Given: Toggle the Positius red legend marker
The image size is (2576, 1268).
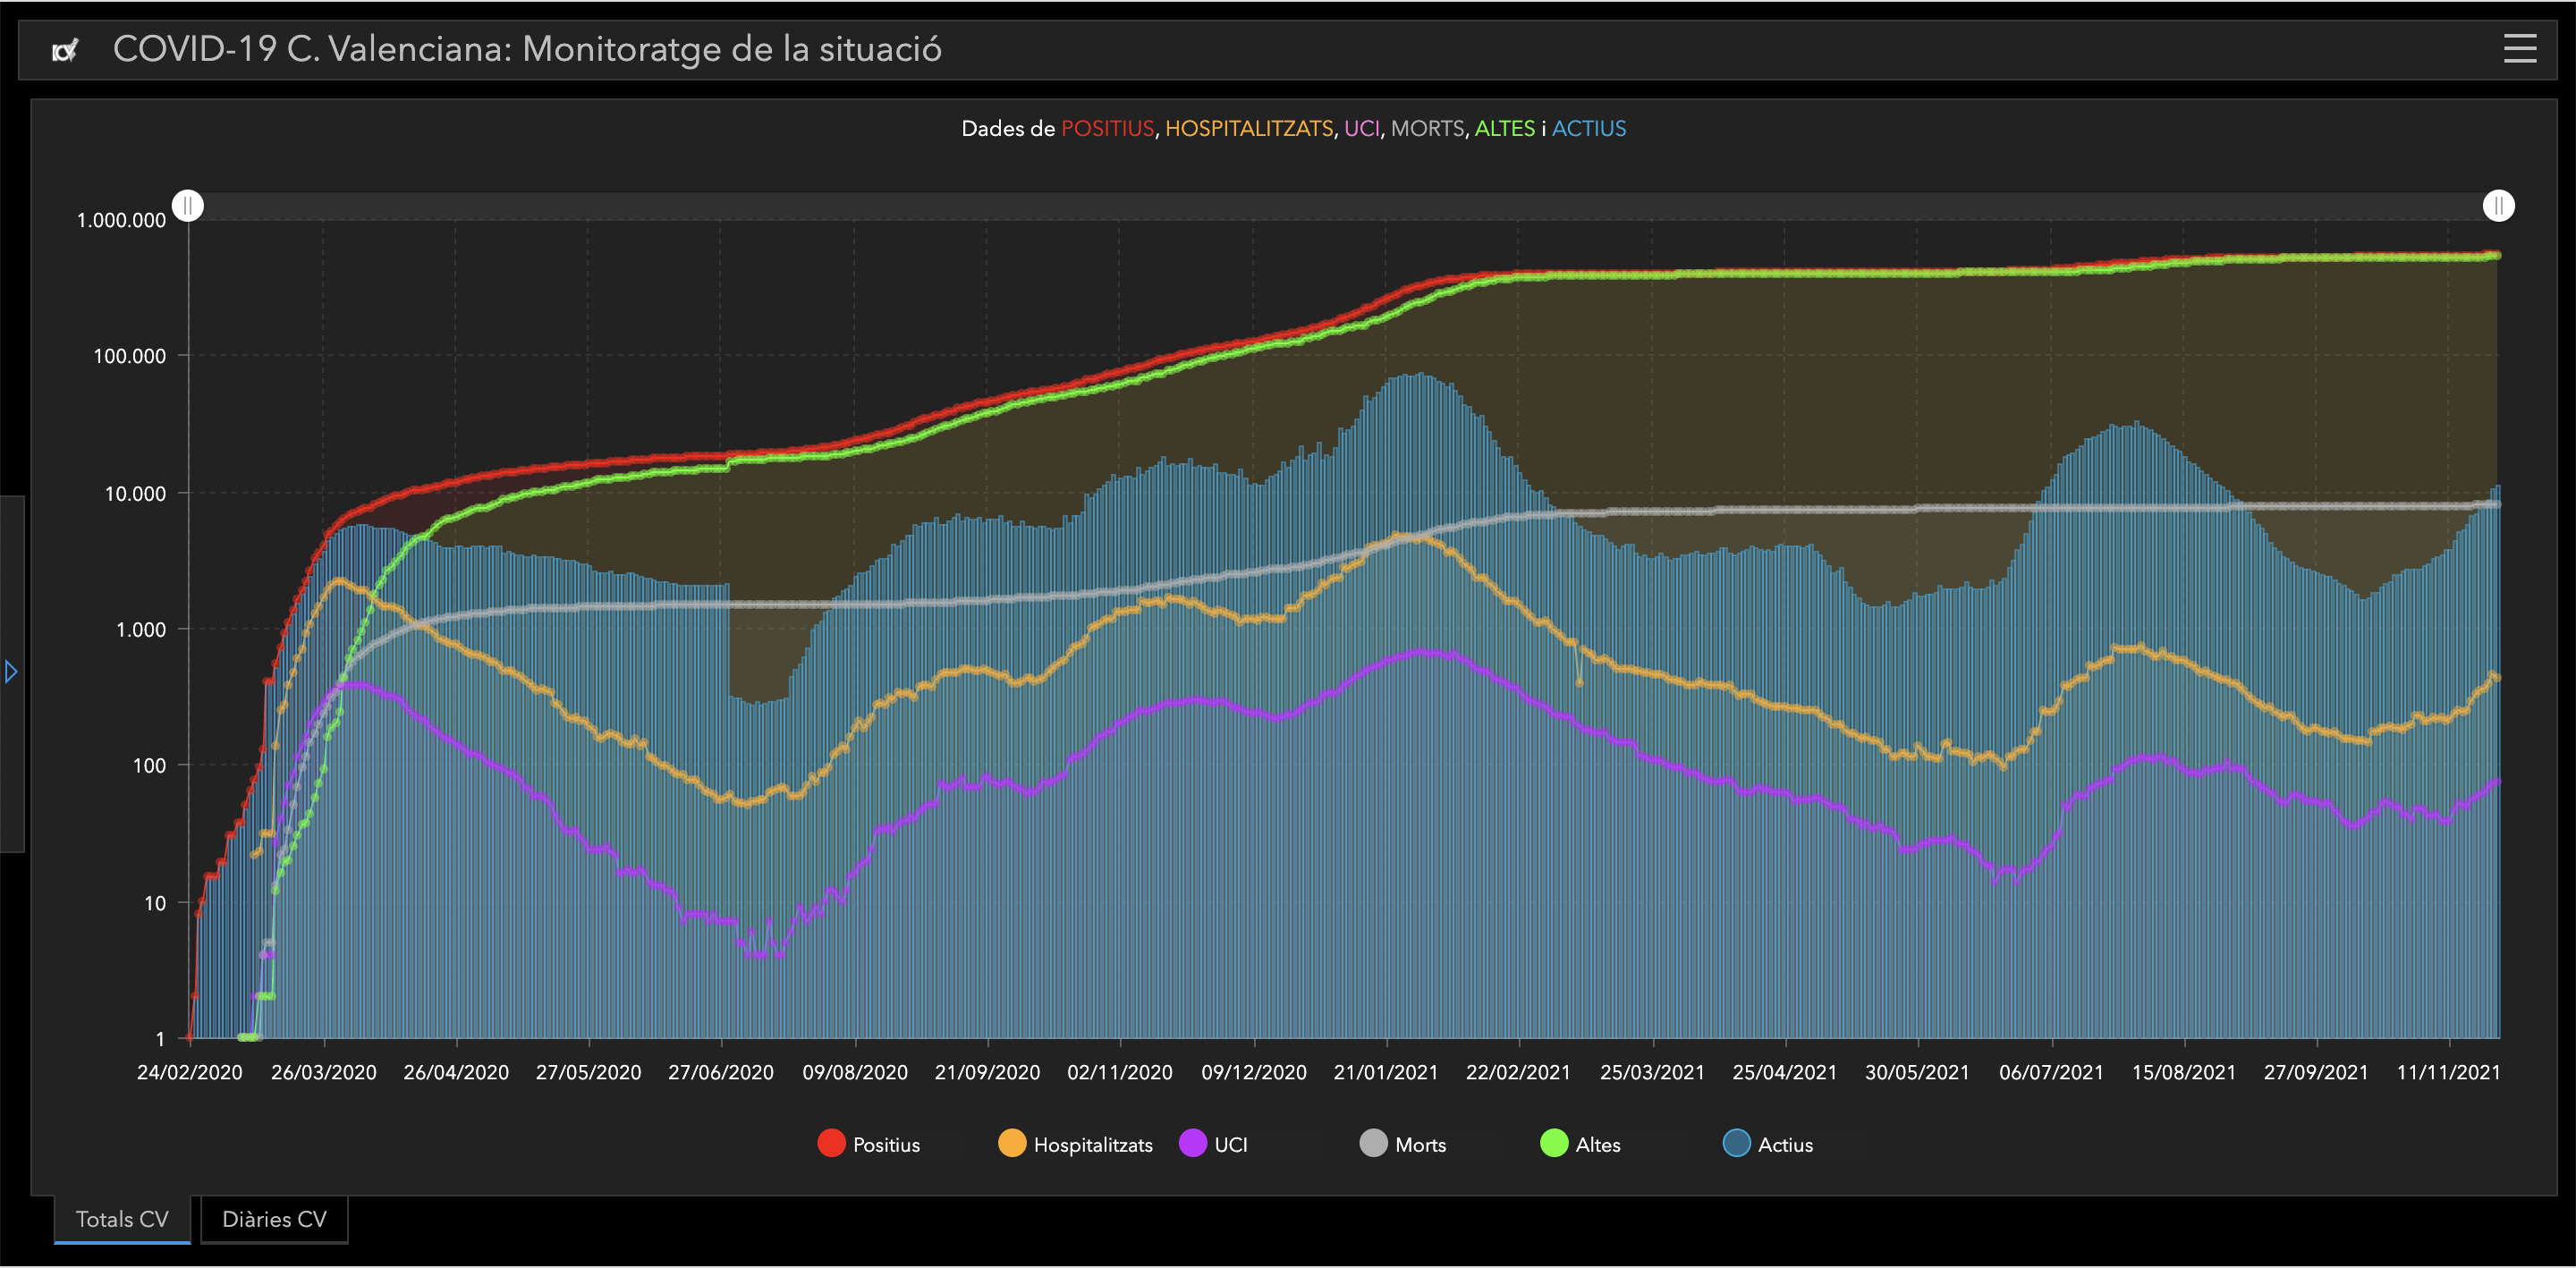Looking at the screenshot, I should (831, 1143).
